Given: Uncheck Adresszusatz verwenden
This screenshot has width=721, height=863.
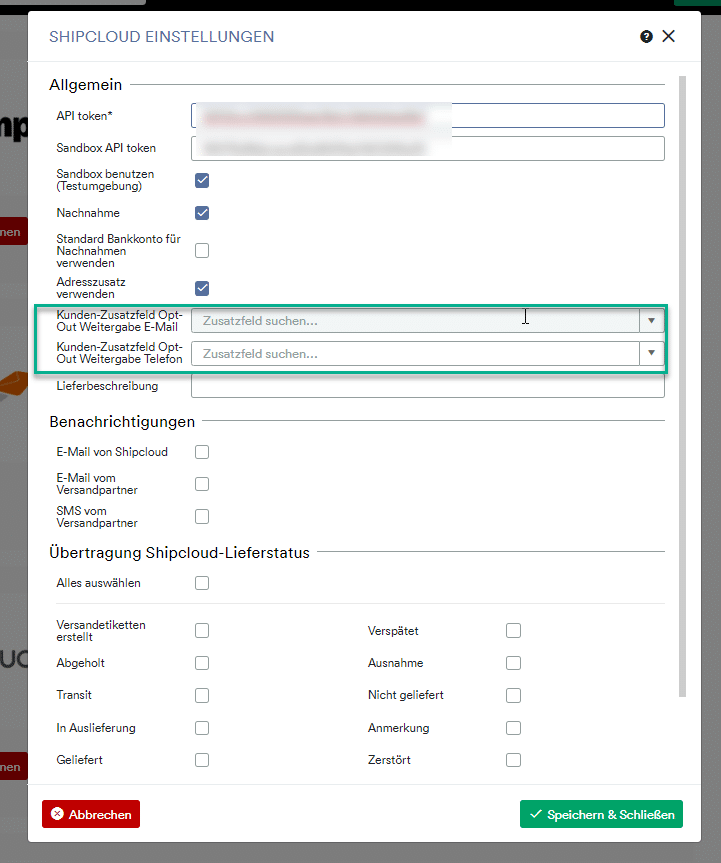Looking at the screenshot, I should click(x=202, y=288).
